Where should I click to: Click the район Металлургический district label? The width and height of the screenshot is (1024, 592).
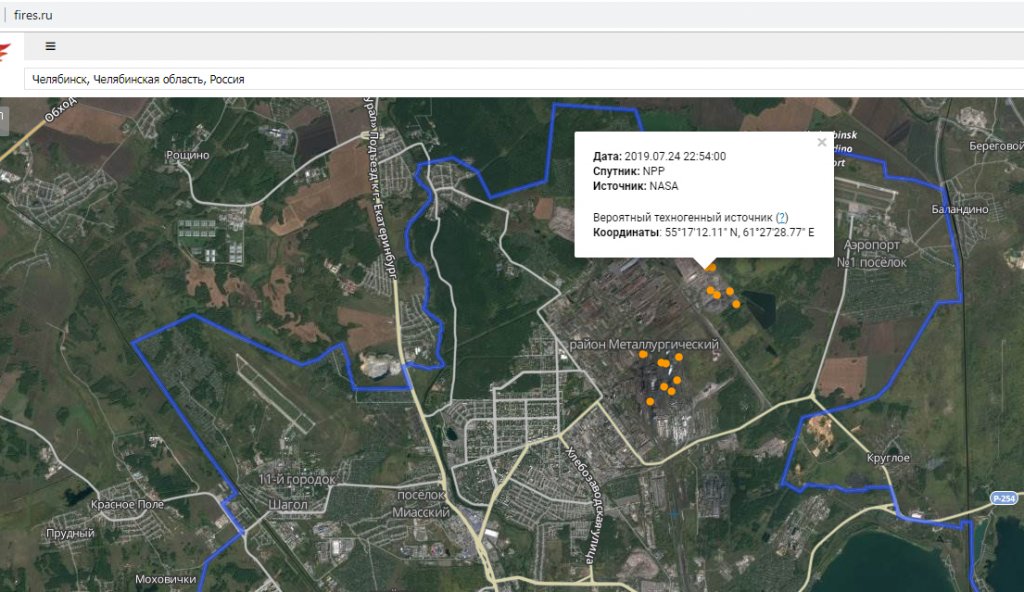[x=644, y=344]
